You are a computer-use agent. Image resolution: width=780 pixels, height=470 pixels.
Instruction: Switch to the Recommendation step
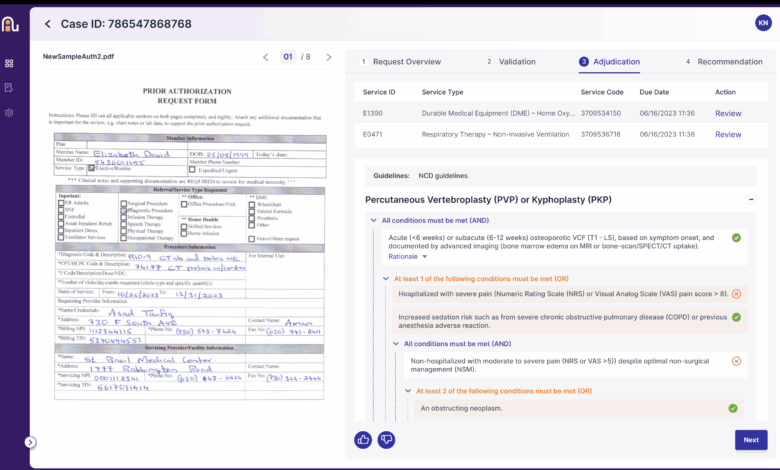pyautogui.click(x=729, y=62)
